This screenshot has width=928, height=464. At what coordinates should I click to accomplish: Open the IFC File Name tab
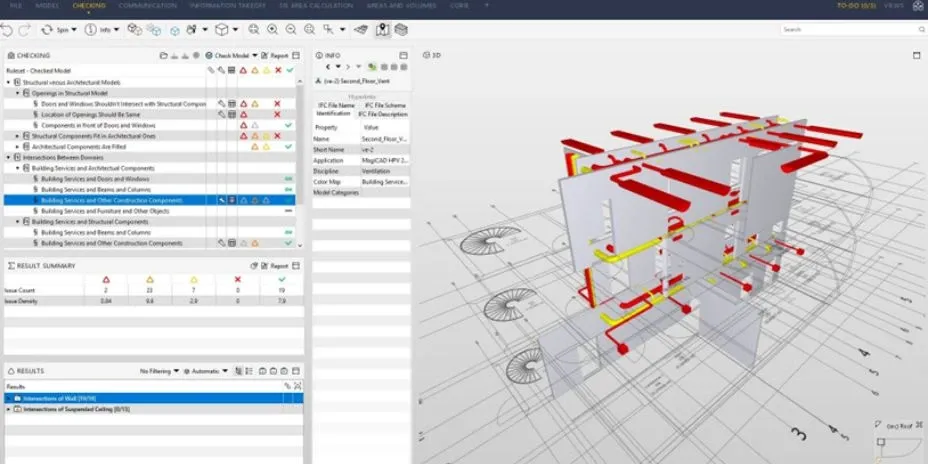coord(336,105)
